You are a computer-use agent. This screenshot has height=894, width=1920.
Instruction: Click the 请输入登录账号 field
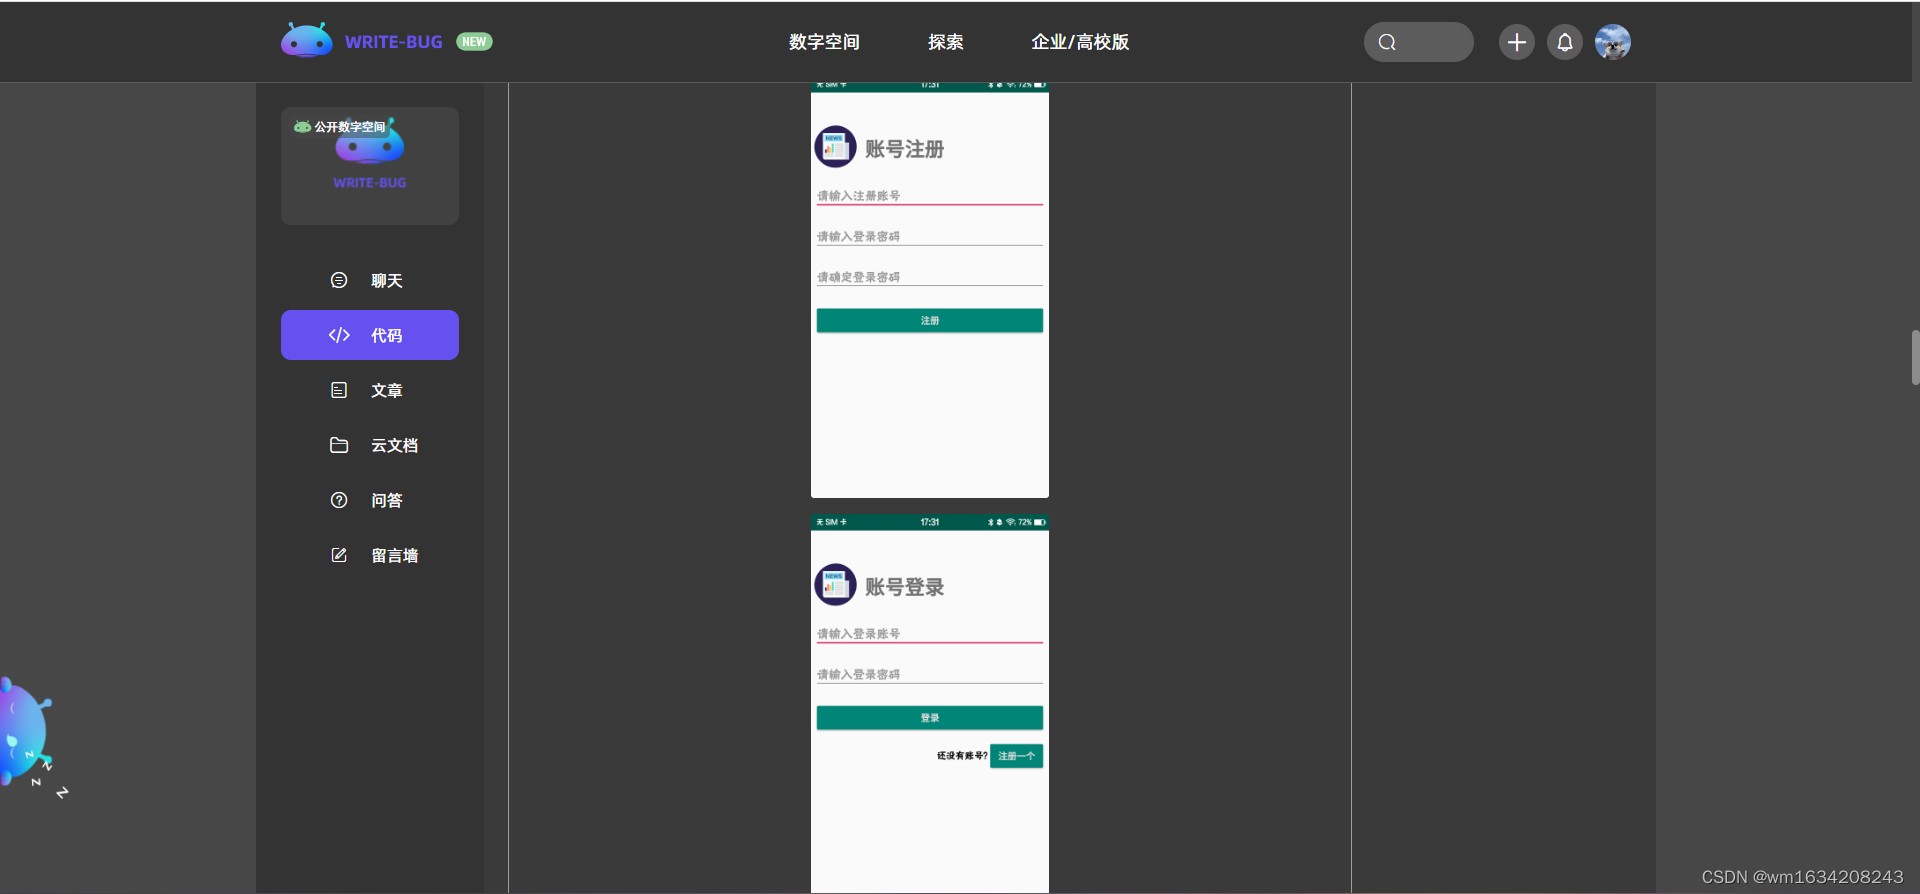[x=929, y=634]
